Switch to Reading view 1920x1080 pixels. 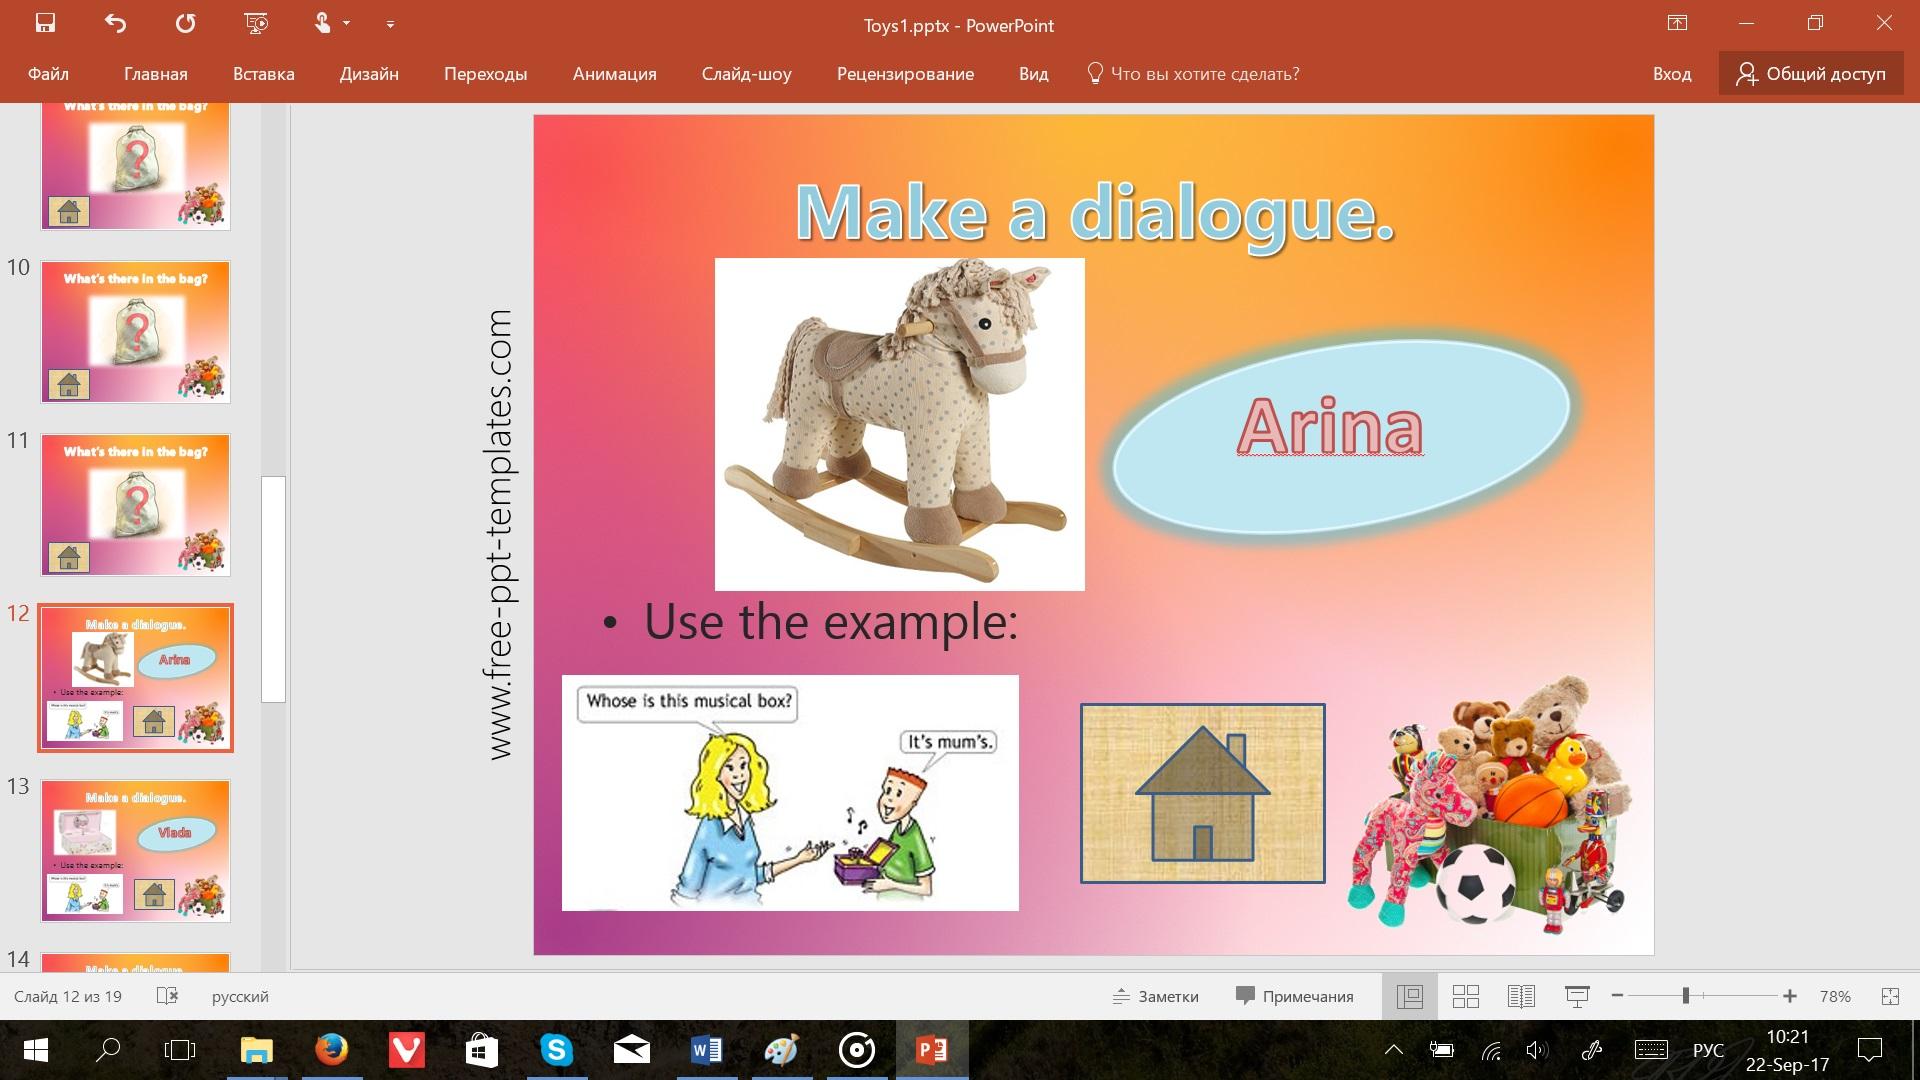1521,996
